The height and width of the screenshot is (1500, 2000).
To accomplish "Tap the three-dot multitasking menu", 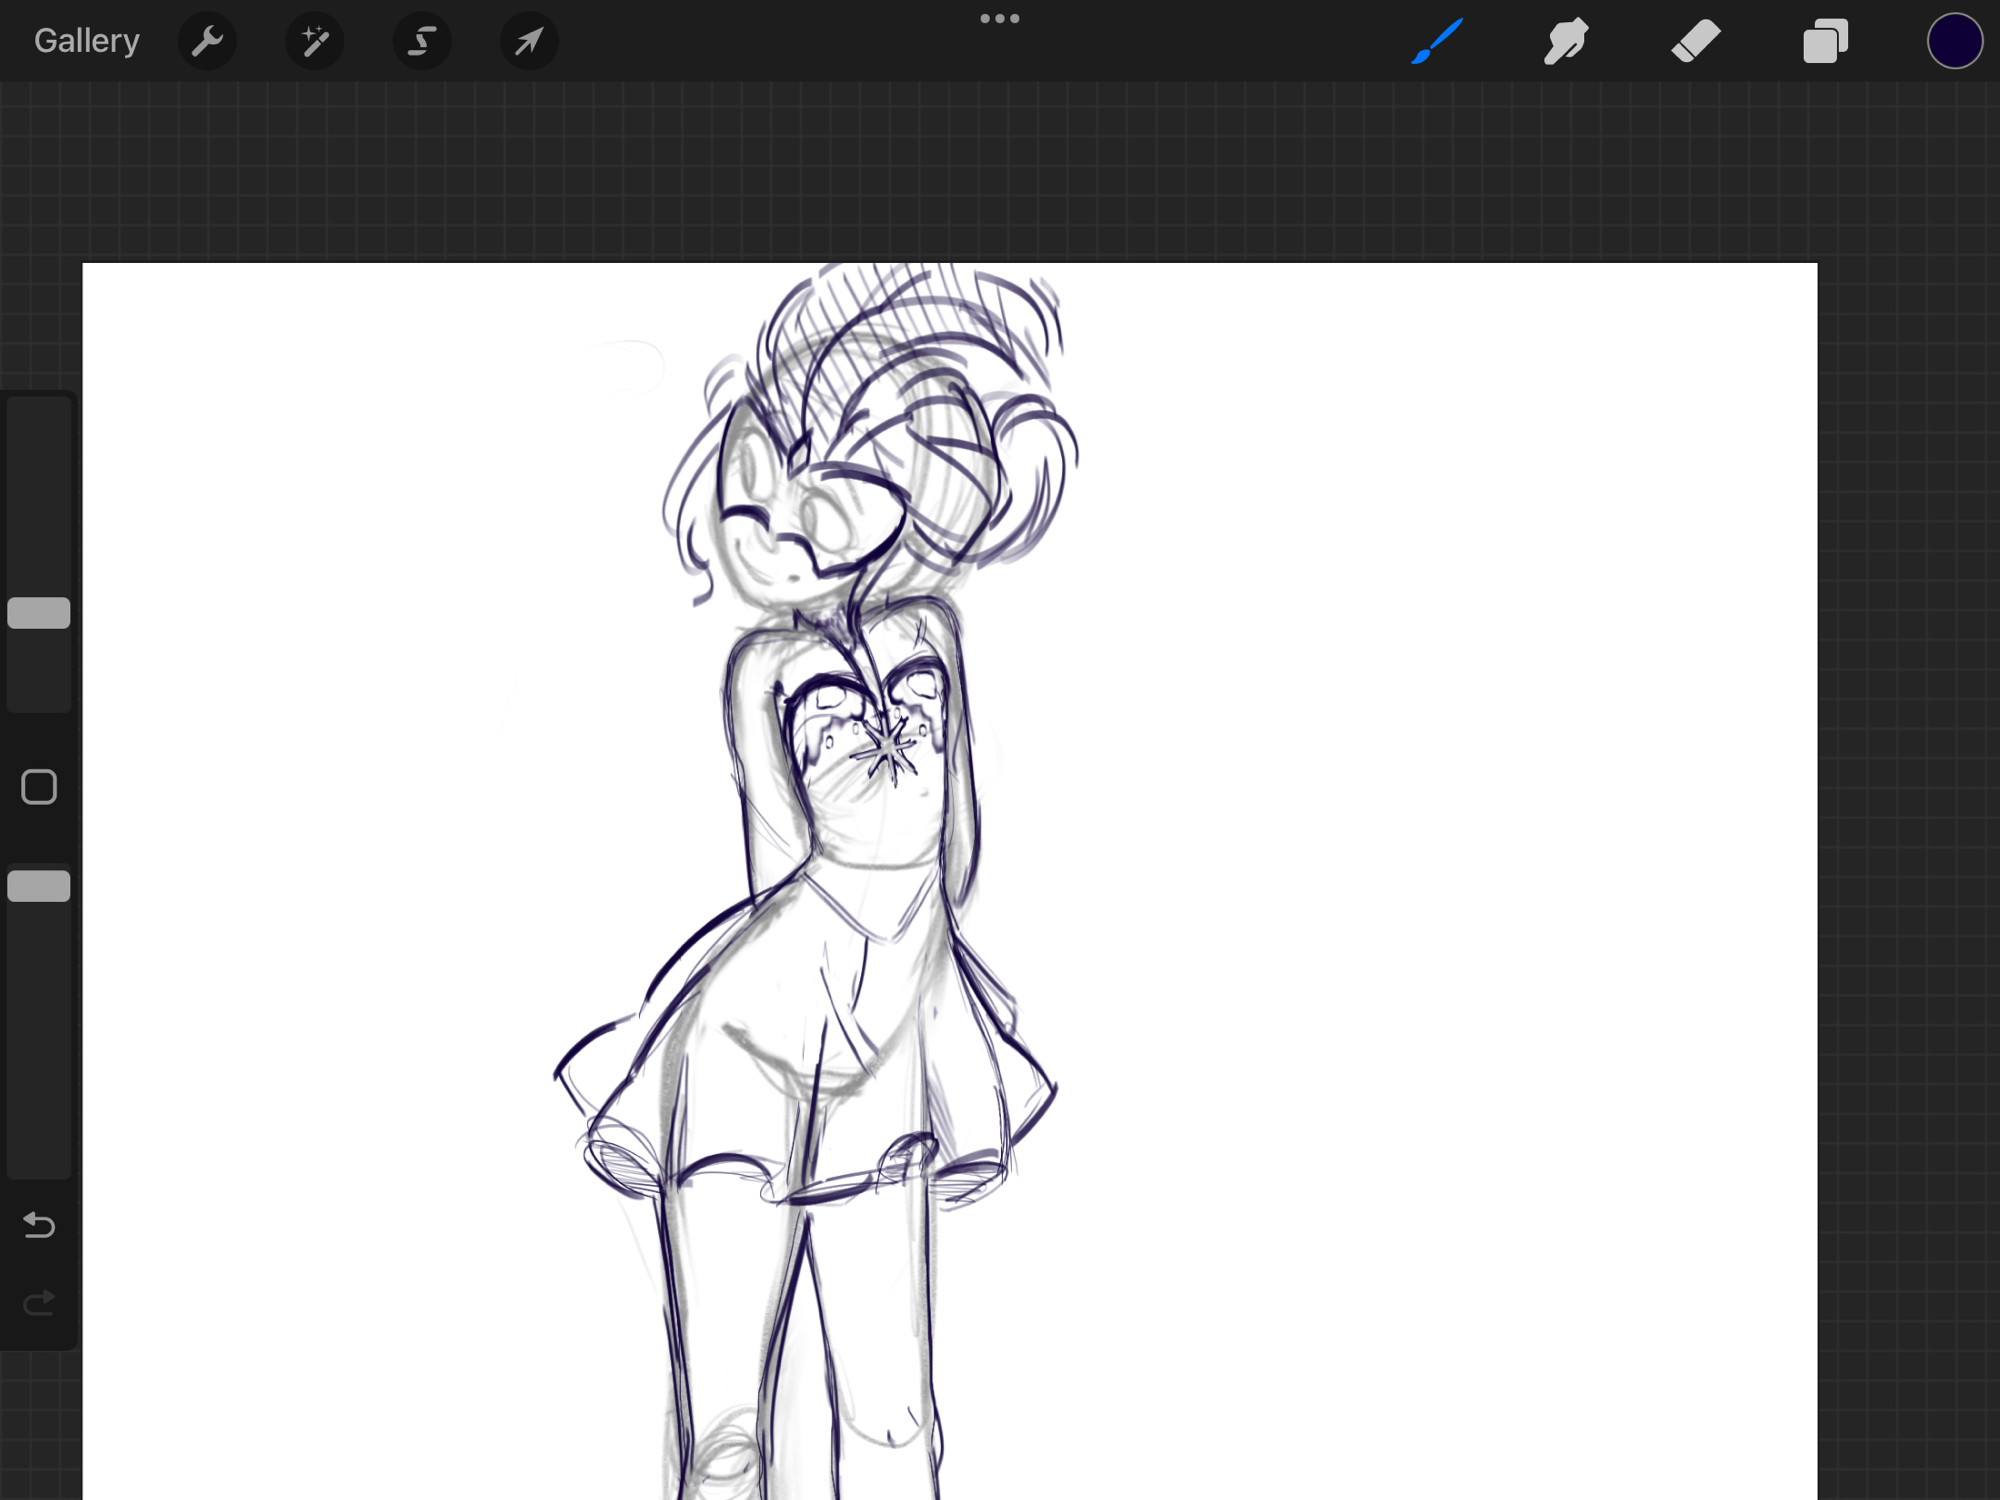I will 999,19.
